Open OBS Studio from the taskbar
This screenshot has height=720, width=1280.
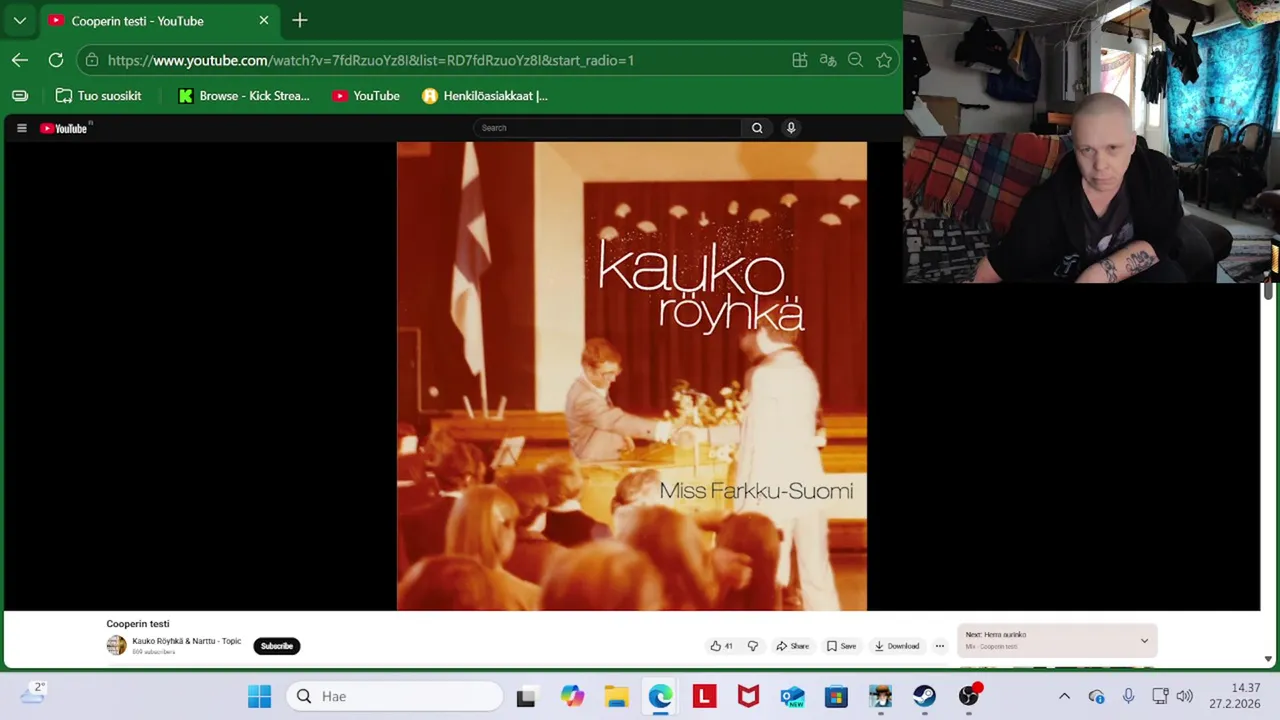point(968,696)
